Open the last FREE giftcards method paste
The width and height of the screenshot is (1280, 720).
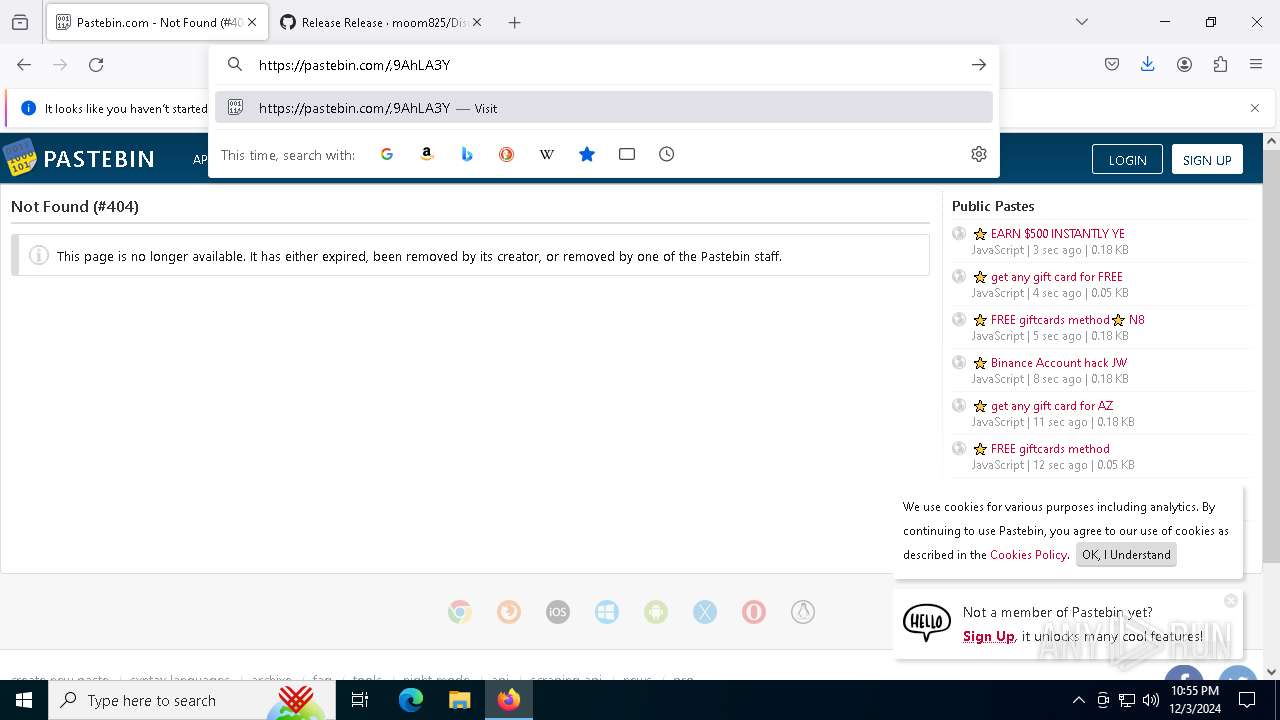1050,449
